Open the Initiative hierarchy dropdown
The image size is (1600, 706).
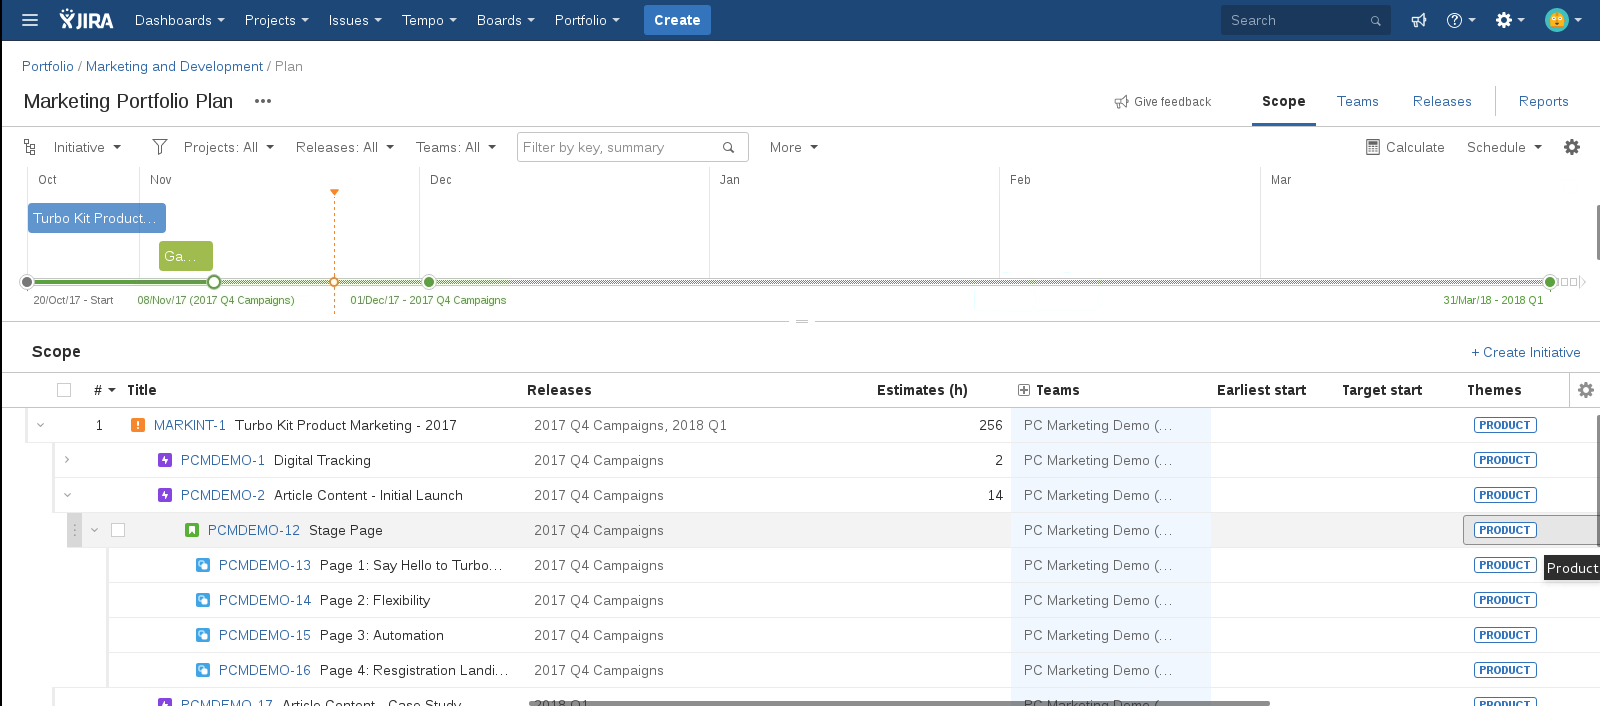click(87, 147)
